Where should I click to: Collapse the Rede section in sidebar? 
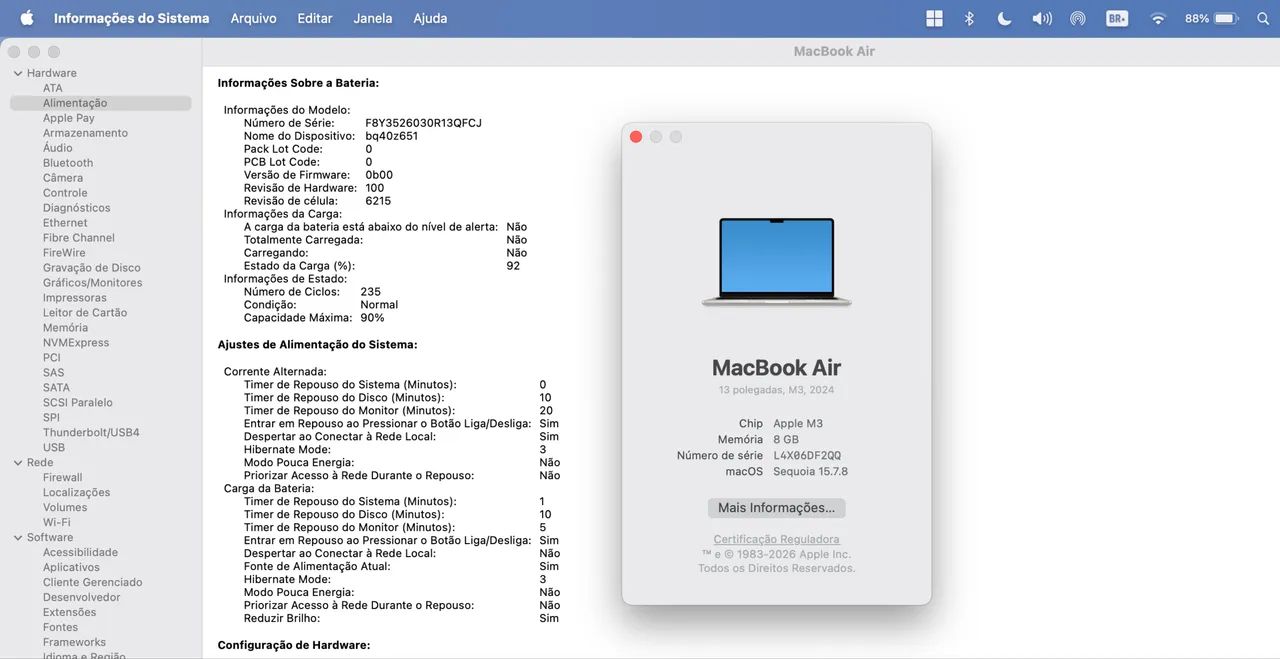pyautogui.click(x=18, y=462)
